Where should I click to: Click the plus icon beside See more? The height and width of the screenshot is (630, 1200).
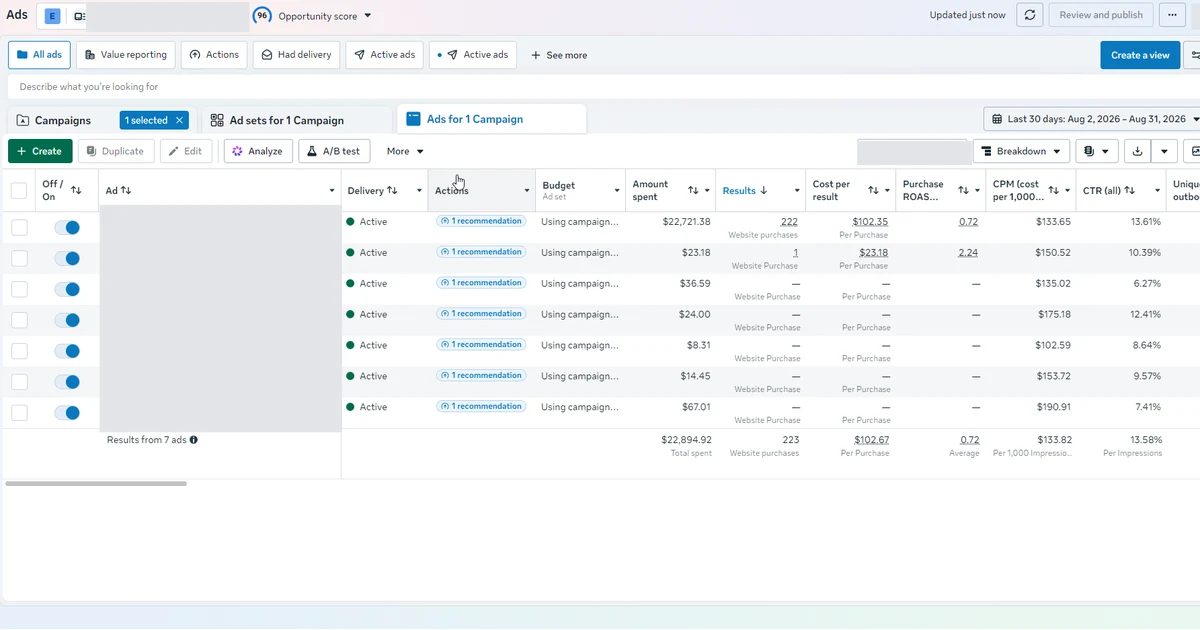[536, 55]
